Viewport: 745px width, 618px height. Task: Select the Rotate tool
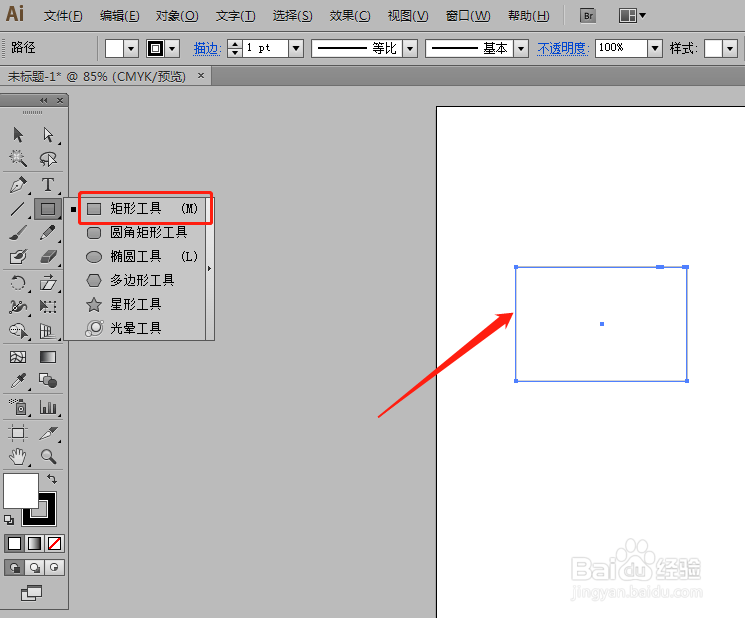18,283
